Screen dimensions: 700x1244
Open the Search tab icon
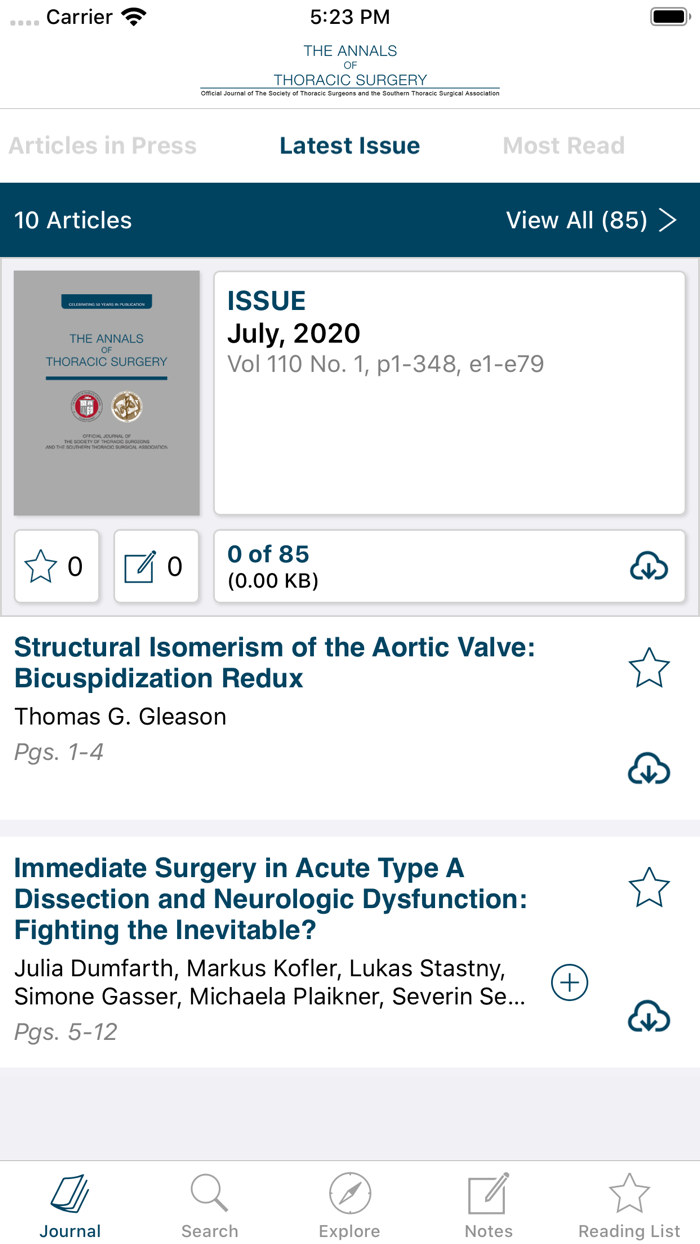pyautogui.click(x=209, y=1204)
